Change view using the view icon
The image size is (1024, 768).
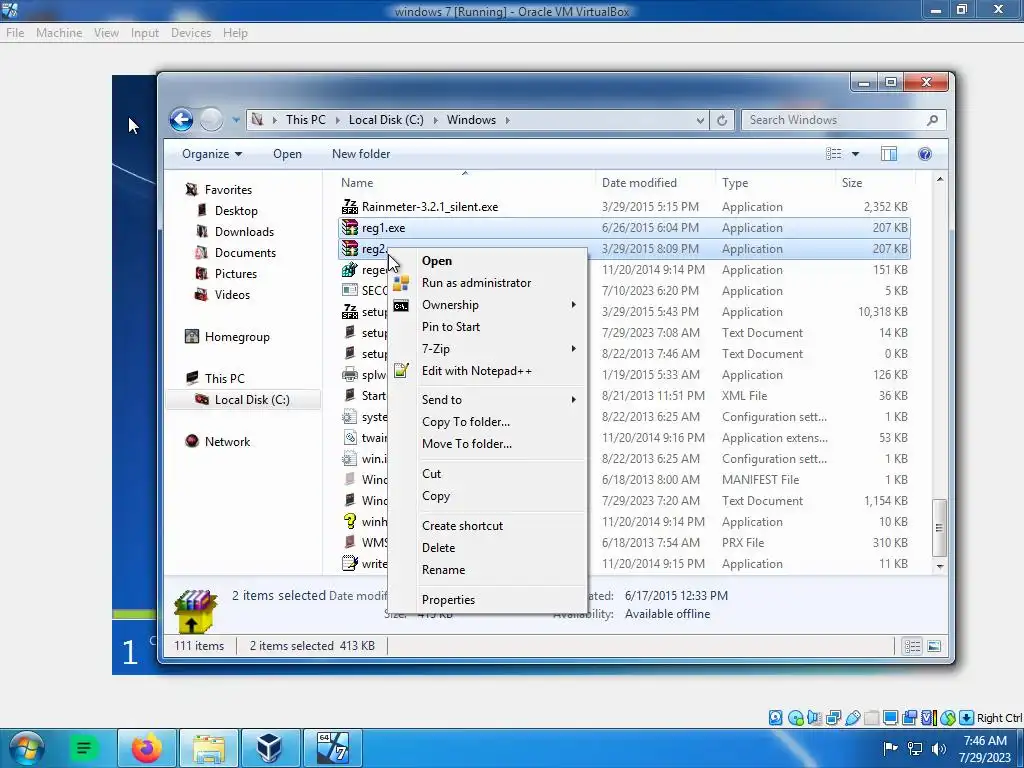click(833, 154)
